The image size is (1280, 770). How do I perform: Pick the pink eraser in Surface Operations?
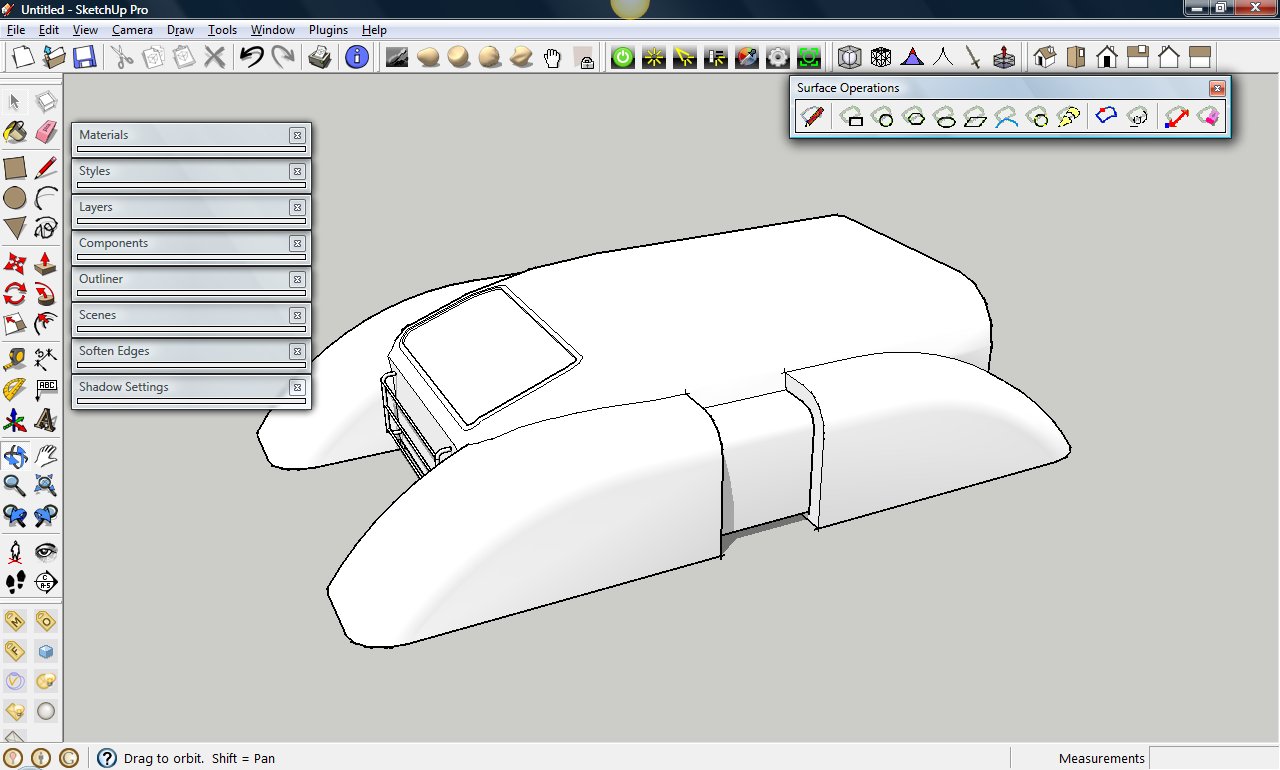coord(1208,118)
